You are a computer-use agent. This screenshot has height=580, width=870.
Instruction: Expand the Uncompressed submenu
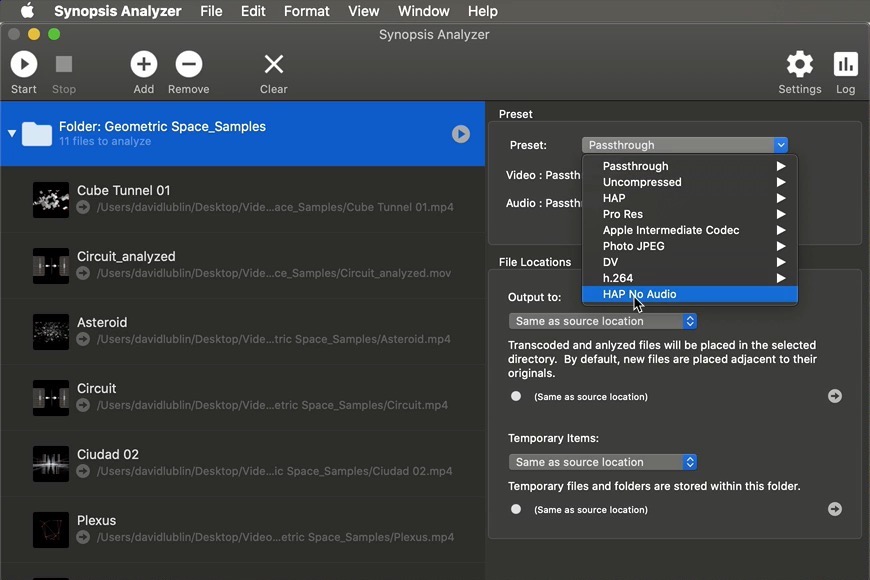pyautogui.click(x=690, y=182)
